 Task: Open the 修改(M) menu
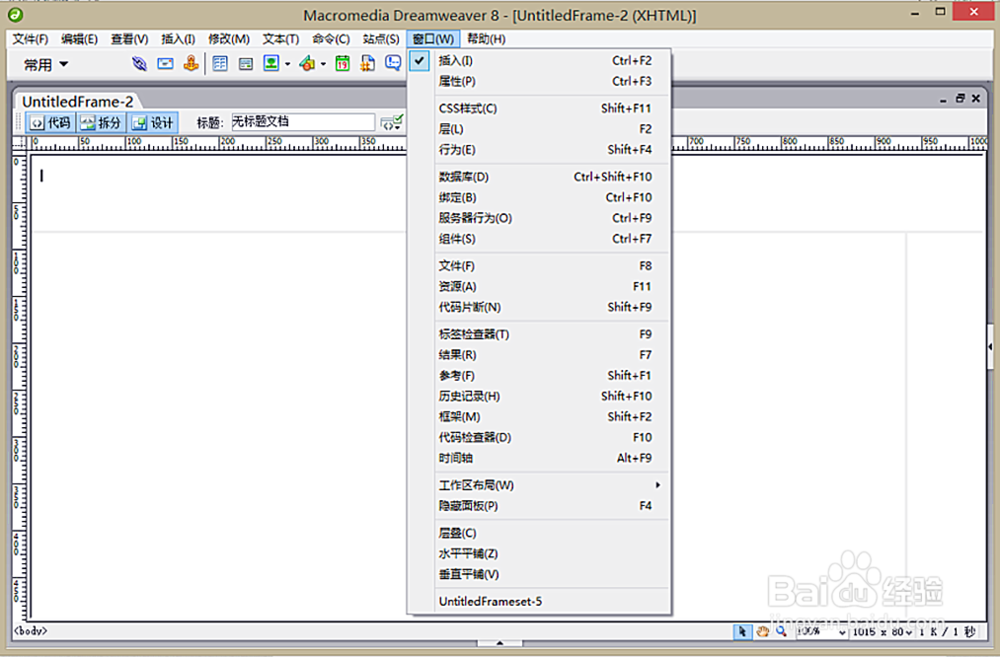[228, 39]
